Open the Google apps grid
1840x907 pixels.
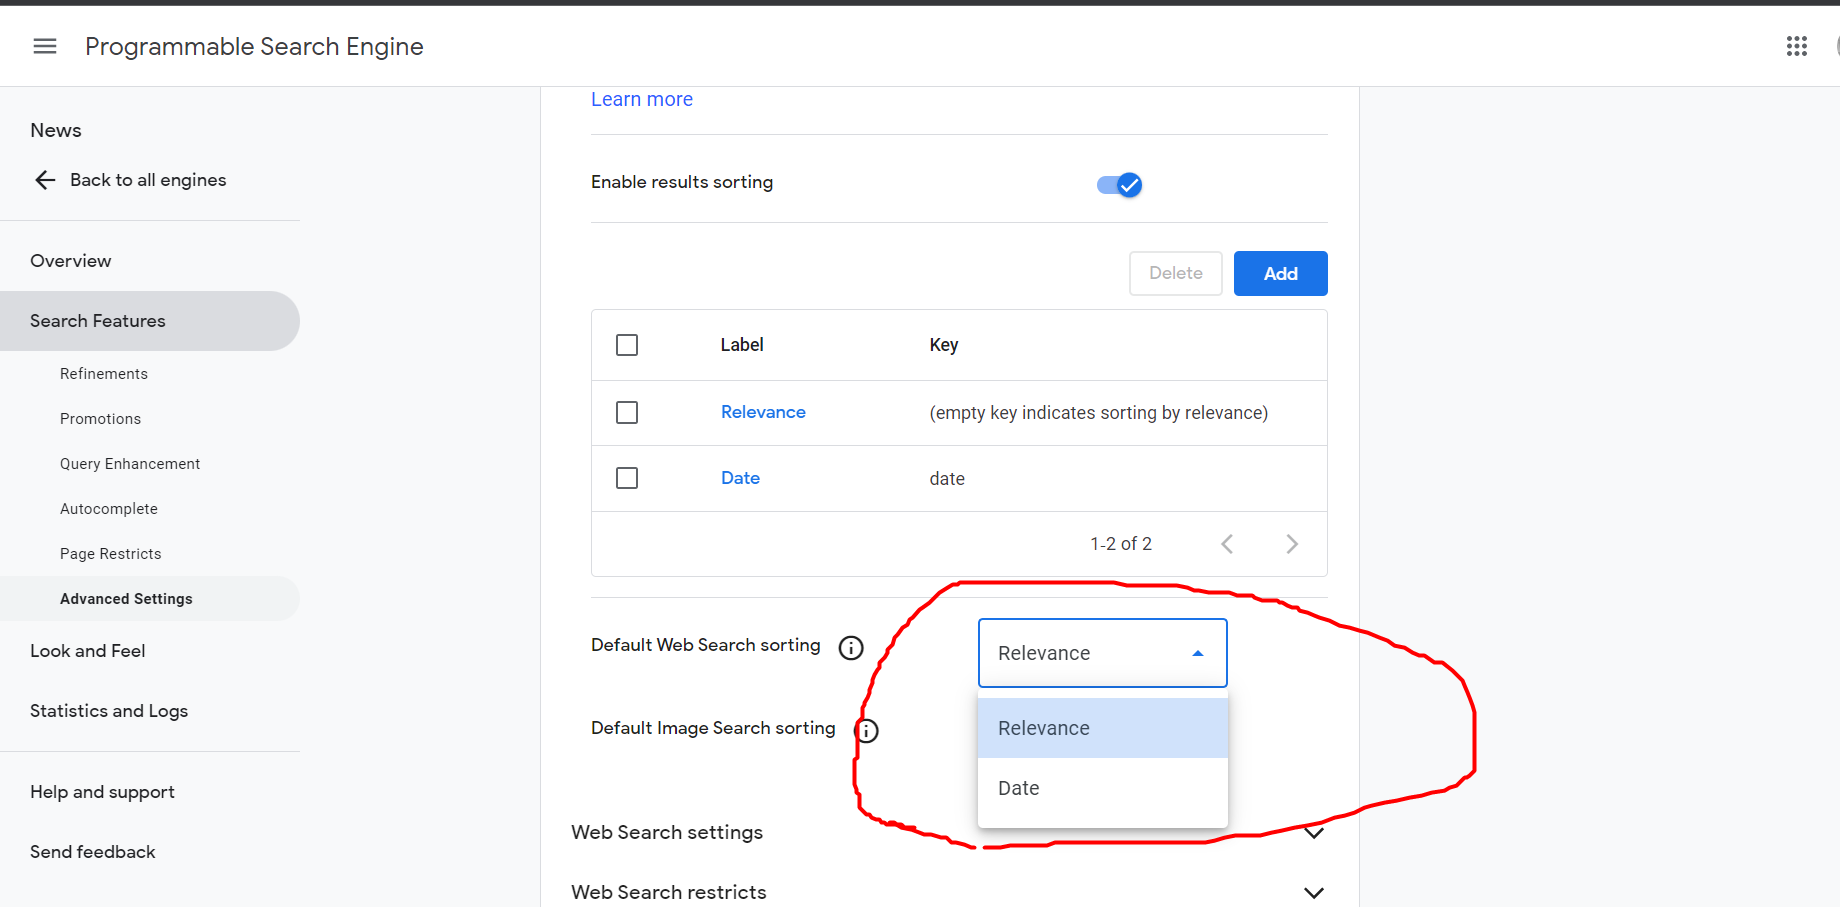[x=1797, y=46]
